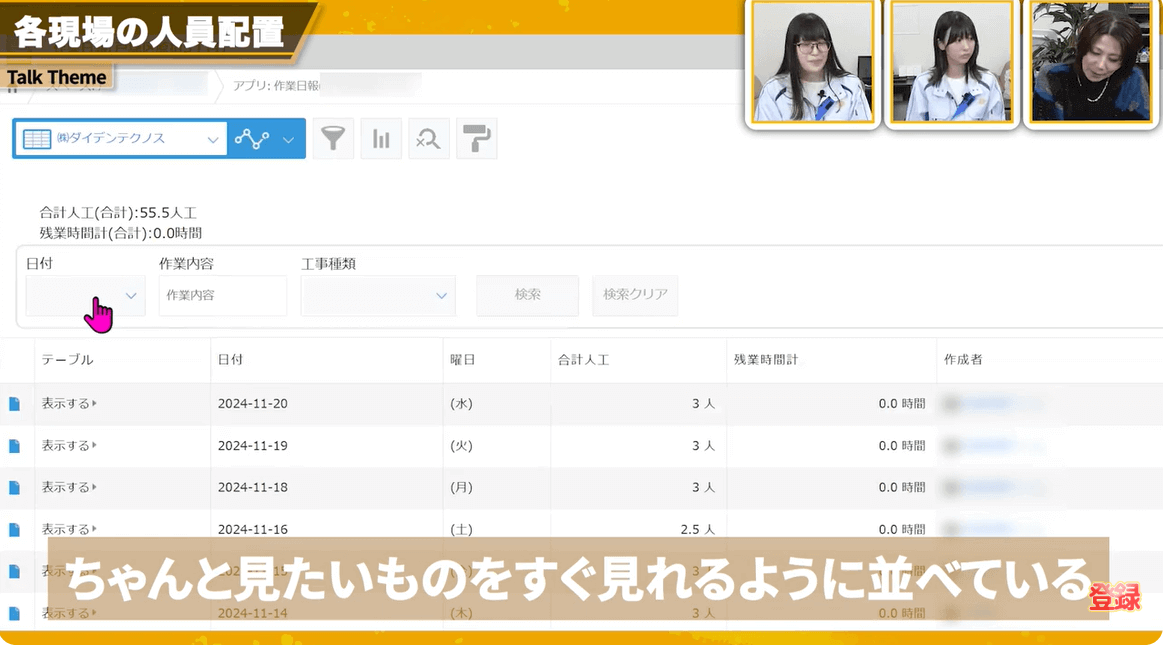Open the アプリ: 作業日報 breadcrumb link

[x=276, y=86]
